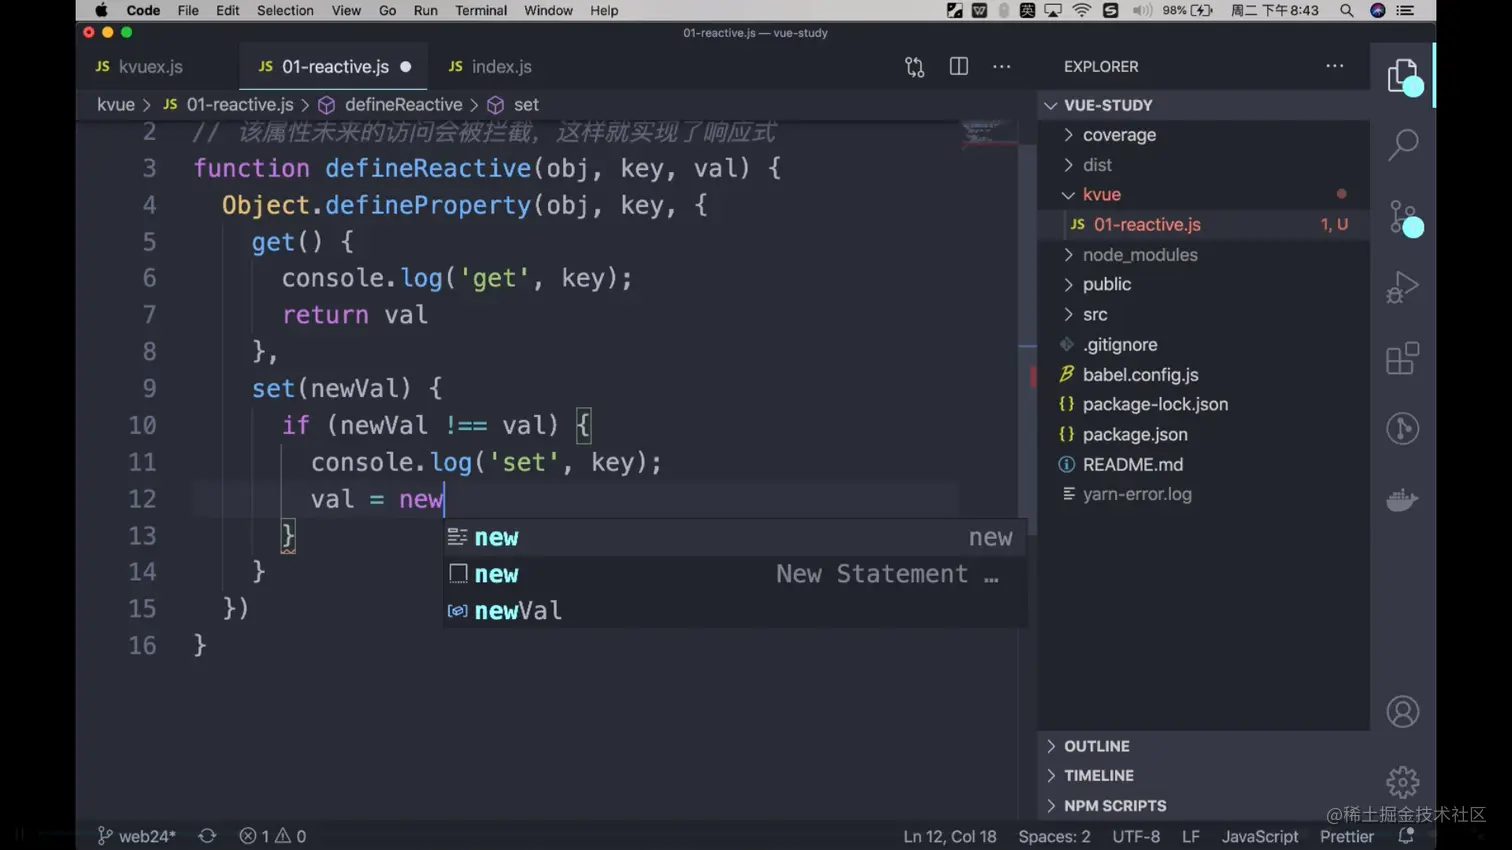1512x850 pixels.
Task: Select the 'New Statement' snippet suggestion
Action: [735, 574]
